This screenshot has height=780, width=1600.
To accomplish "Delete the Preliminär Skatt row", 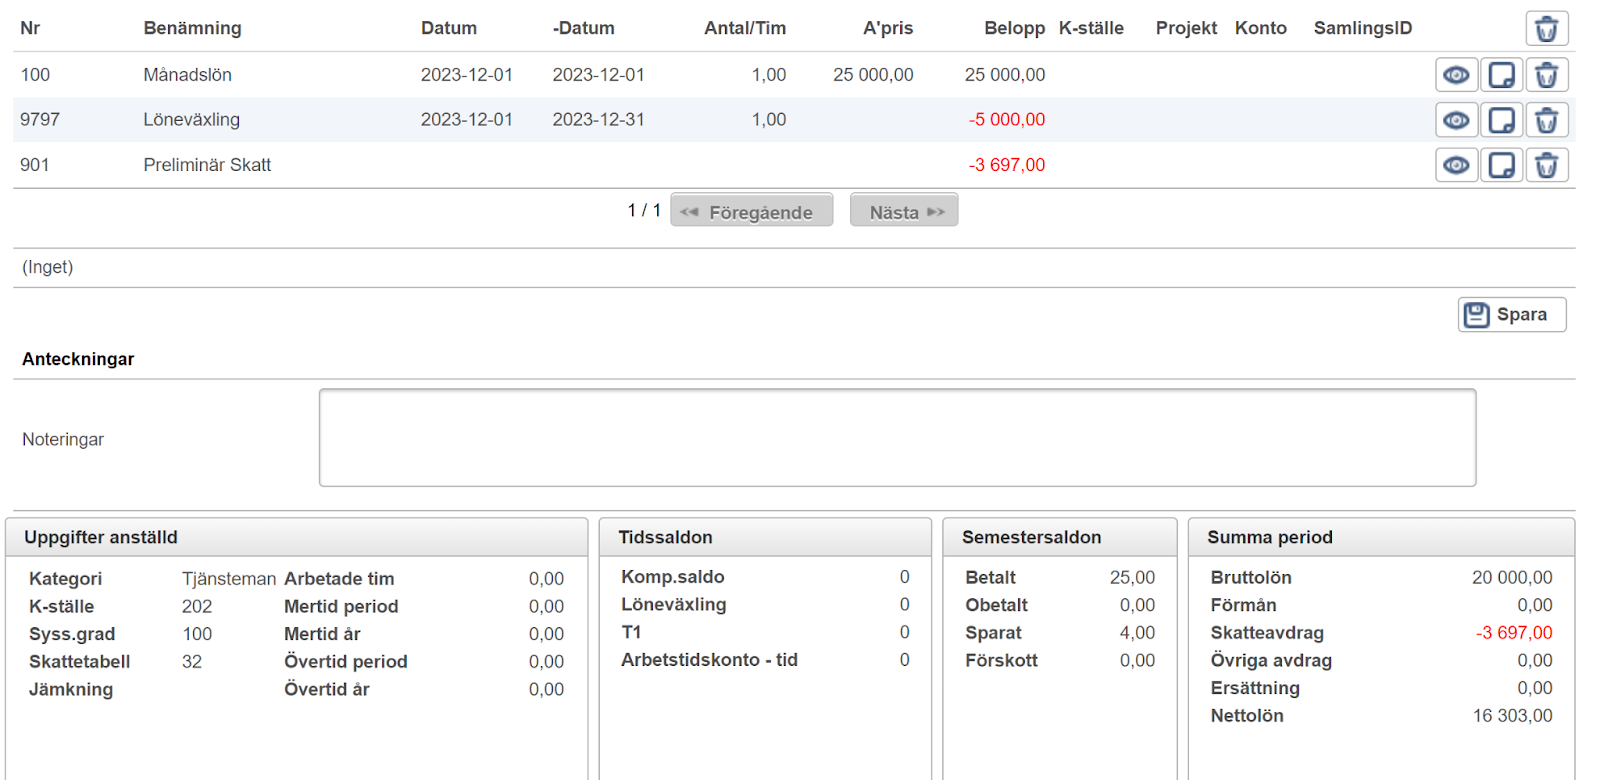I will point(1546,165).
